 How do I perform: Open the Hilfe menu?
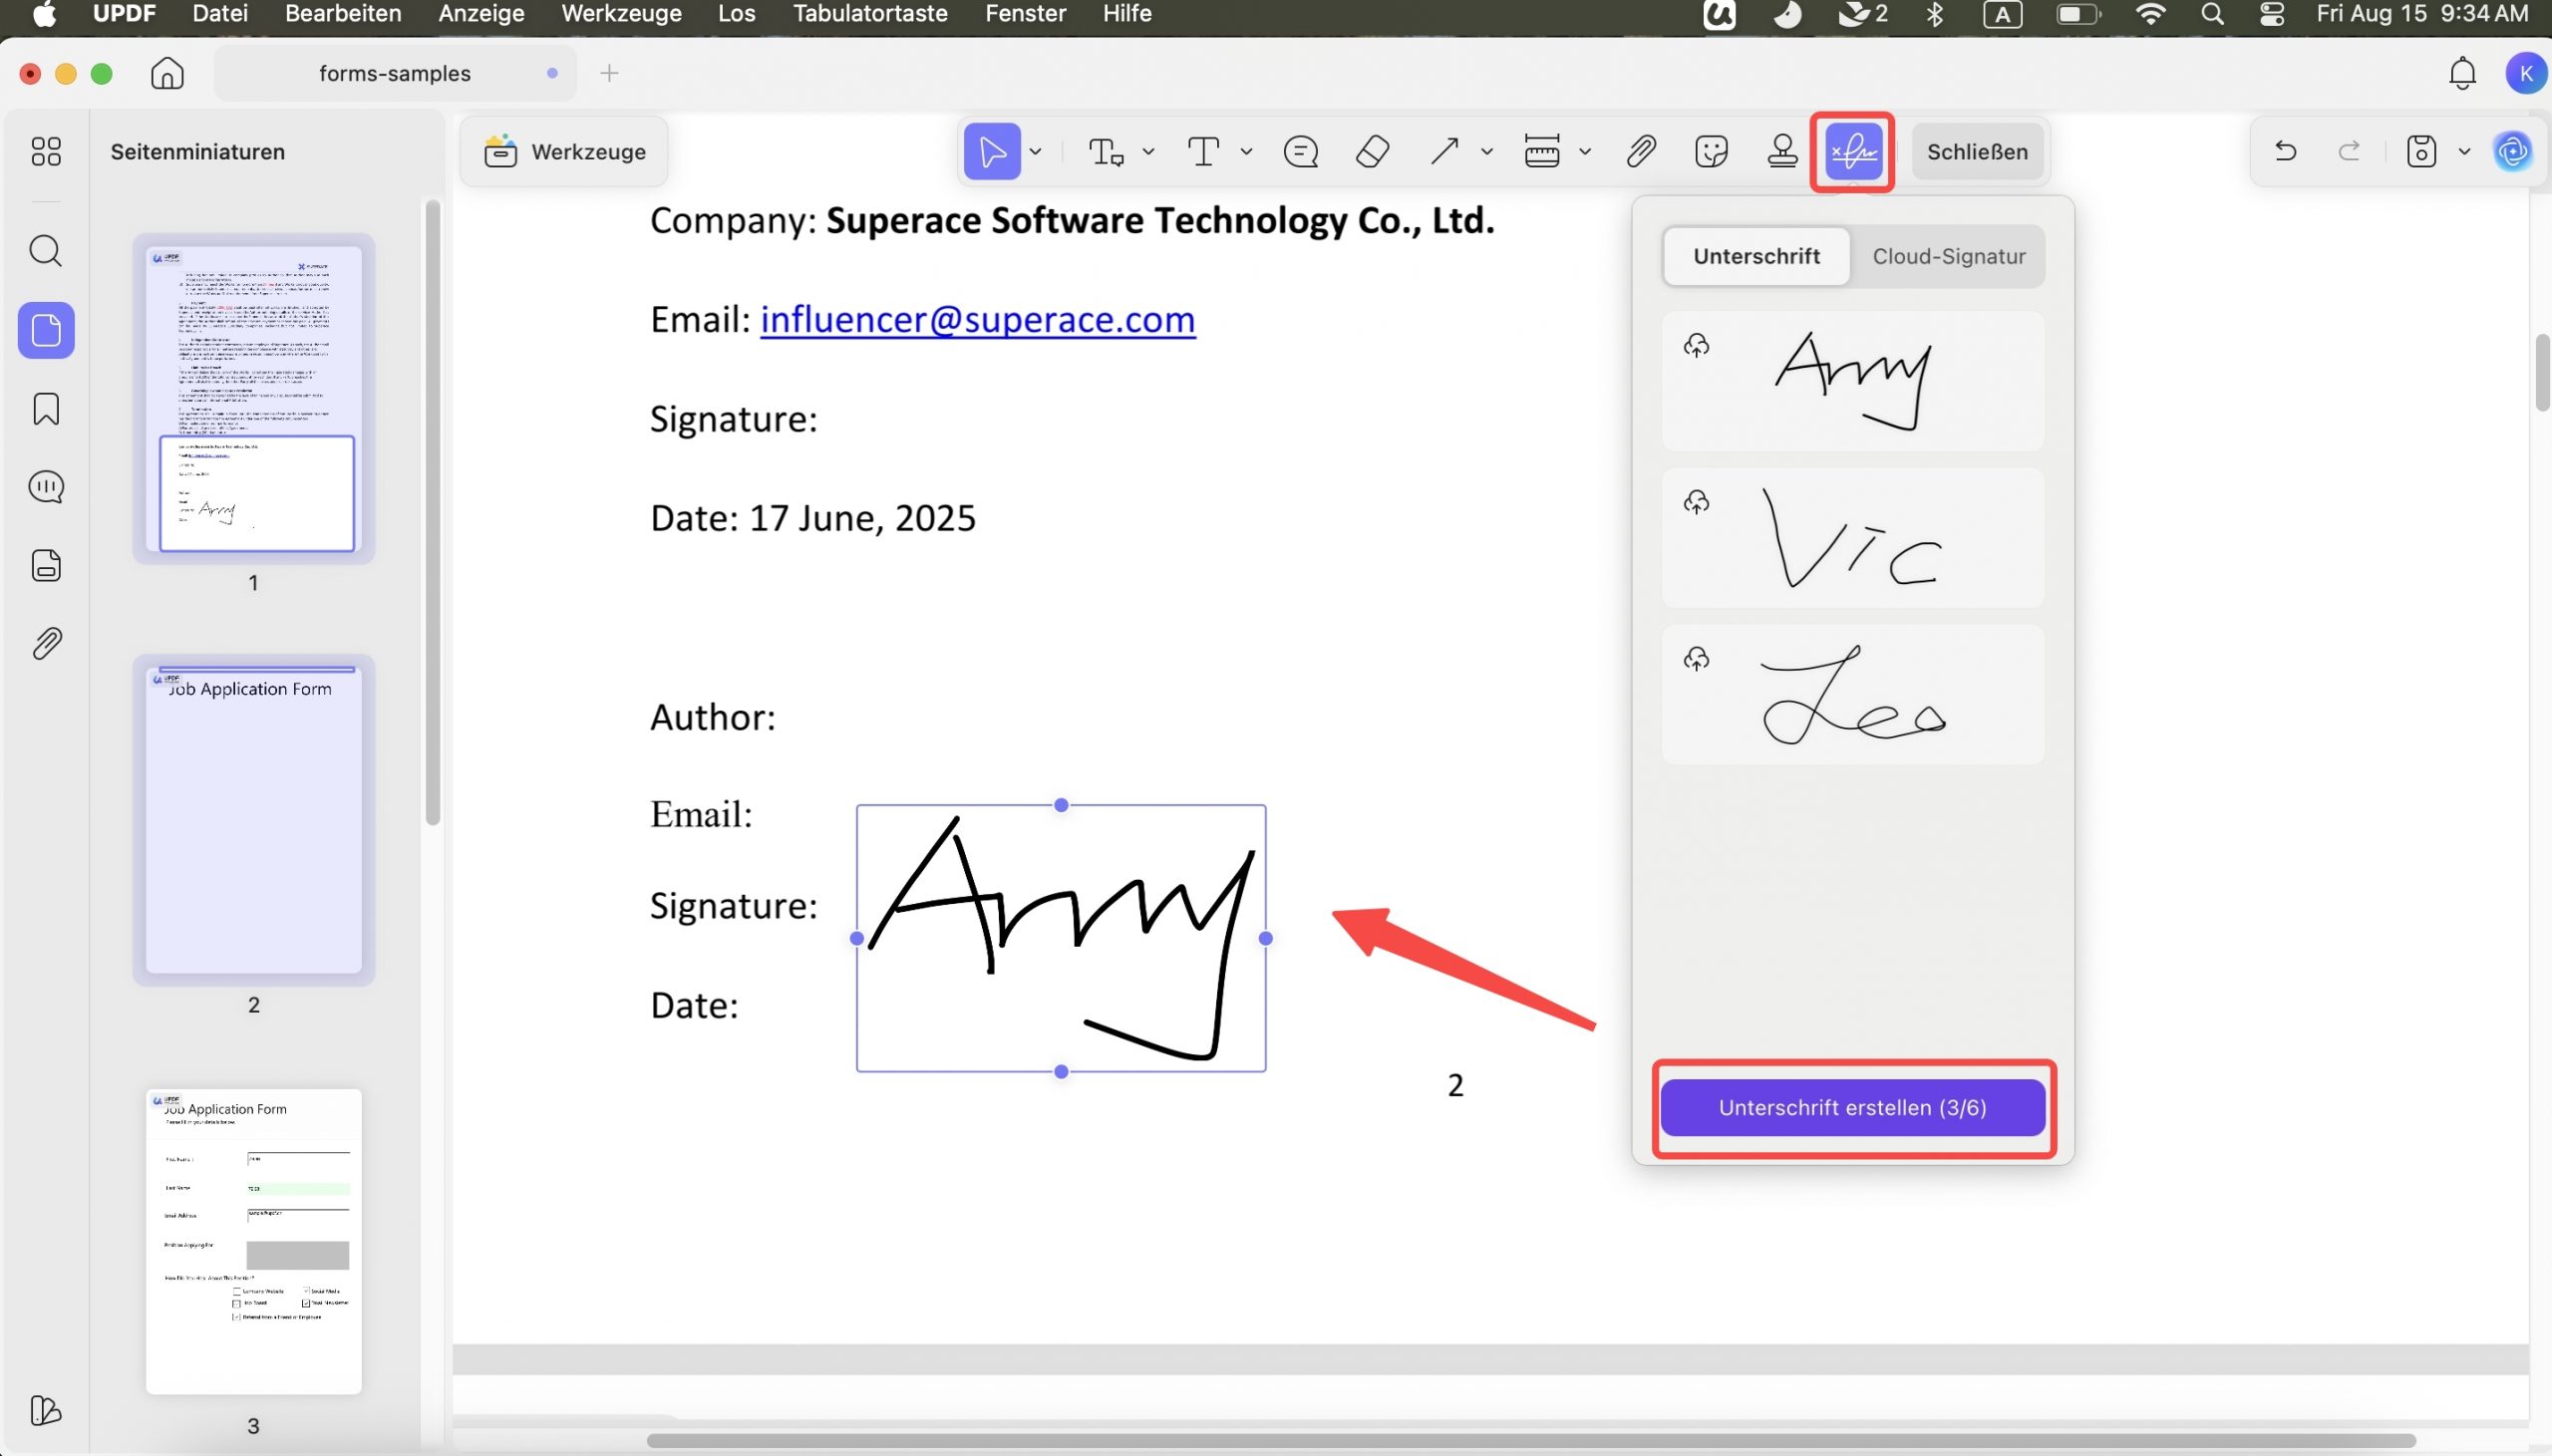pos(1127,14)
